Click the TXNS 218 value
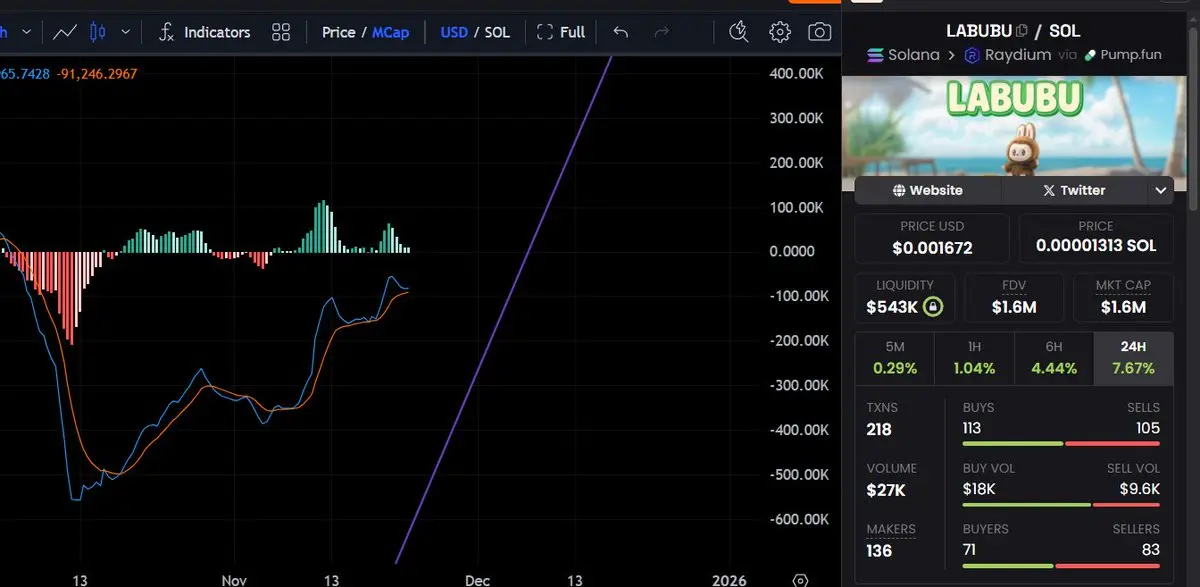The height and width of the screenshot is (587, 1200). click(879, 430)
